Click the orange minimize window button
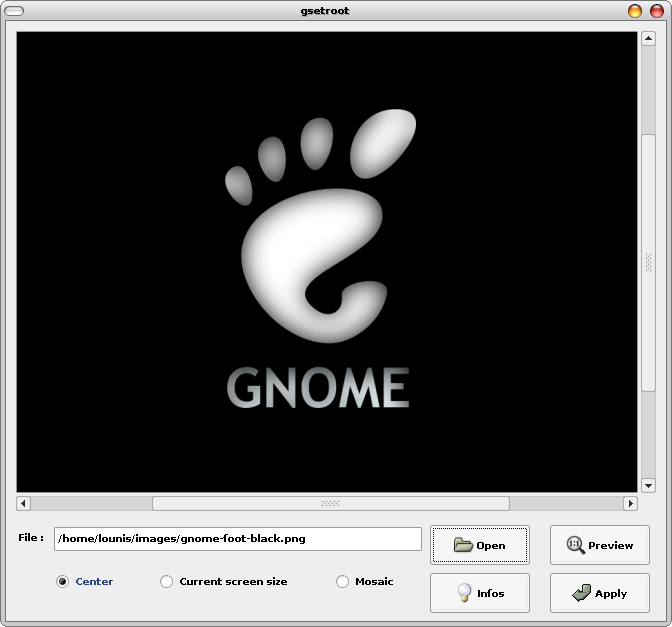The height and width of the screenshot is (627, 672). pos(634,11)
